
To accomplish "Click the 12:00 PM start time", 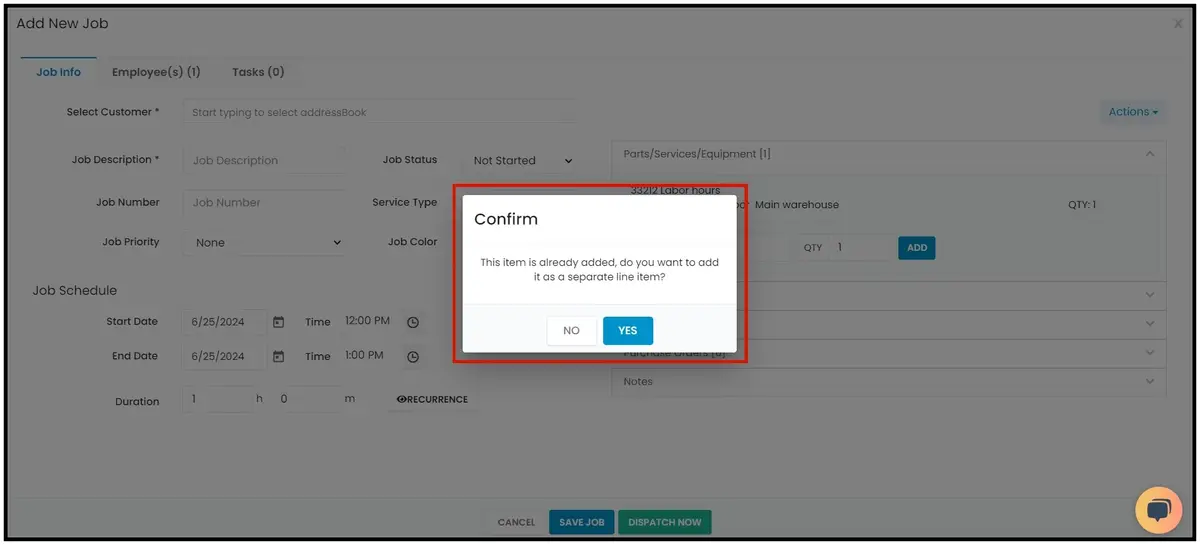I will point(367,321).
